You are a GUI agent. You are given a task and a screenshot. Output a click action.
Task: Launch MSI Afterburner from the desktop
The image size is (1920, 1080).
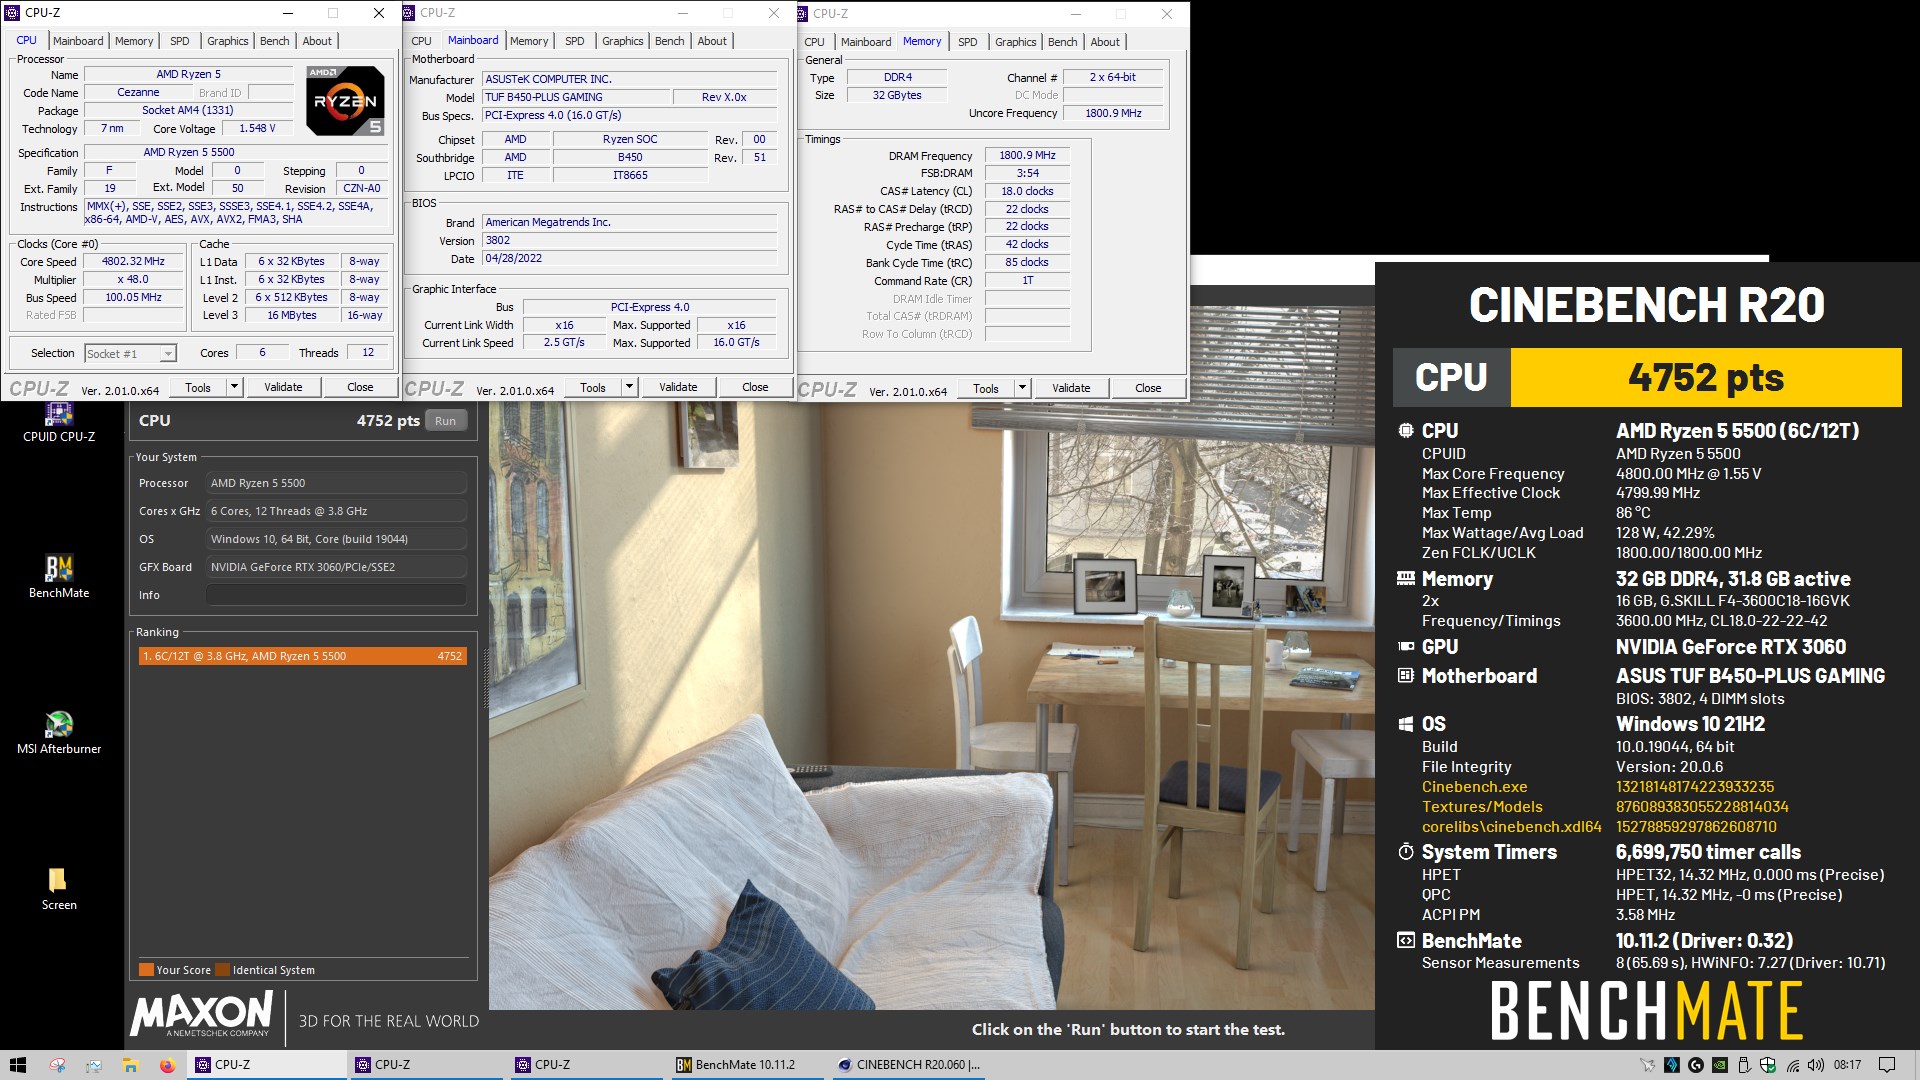(59, 733)
